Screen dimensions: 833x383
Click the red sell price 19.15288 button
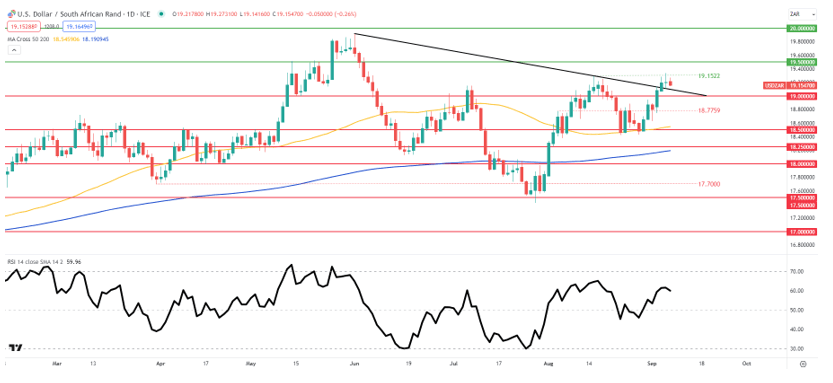[x=24, y=25]
